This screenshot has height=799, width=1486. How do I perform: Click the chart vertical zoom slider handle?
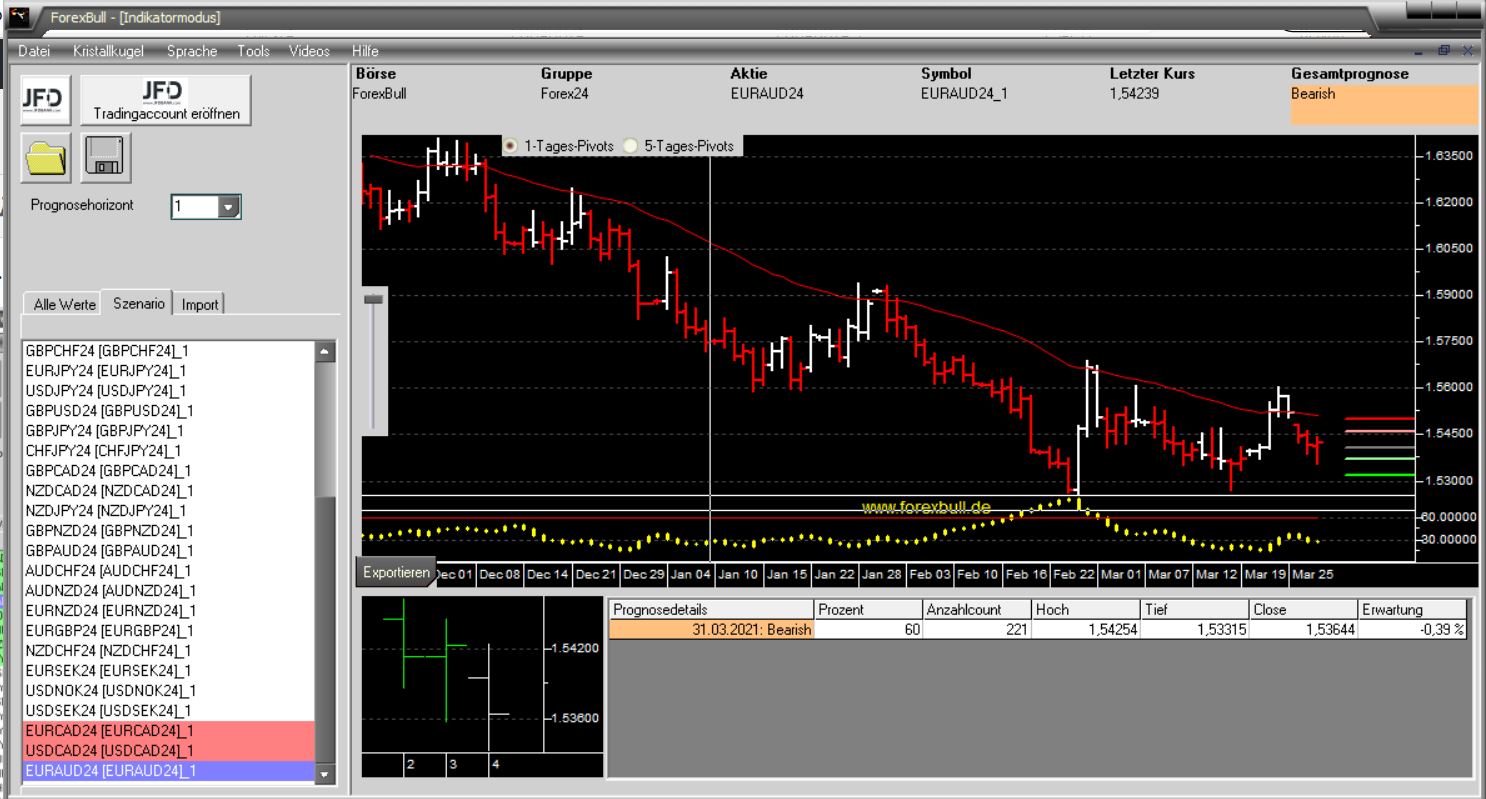pyautogui.click(x=374, y=298)
